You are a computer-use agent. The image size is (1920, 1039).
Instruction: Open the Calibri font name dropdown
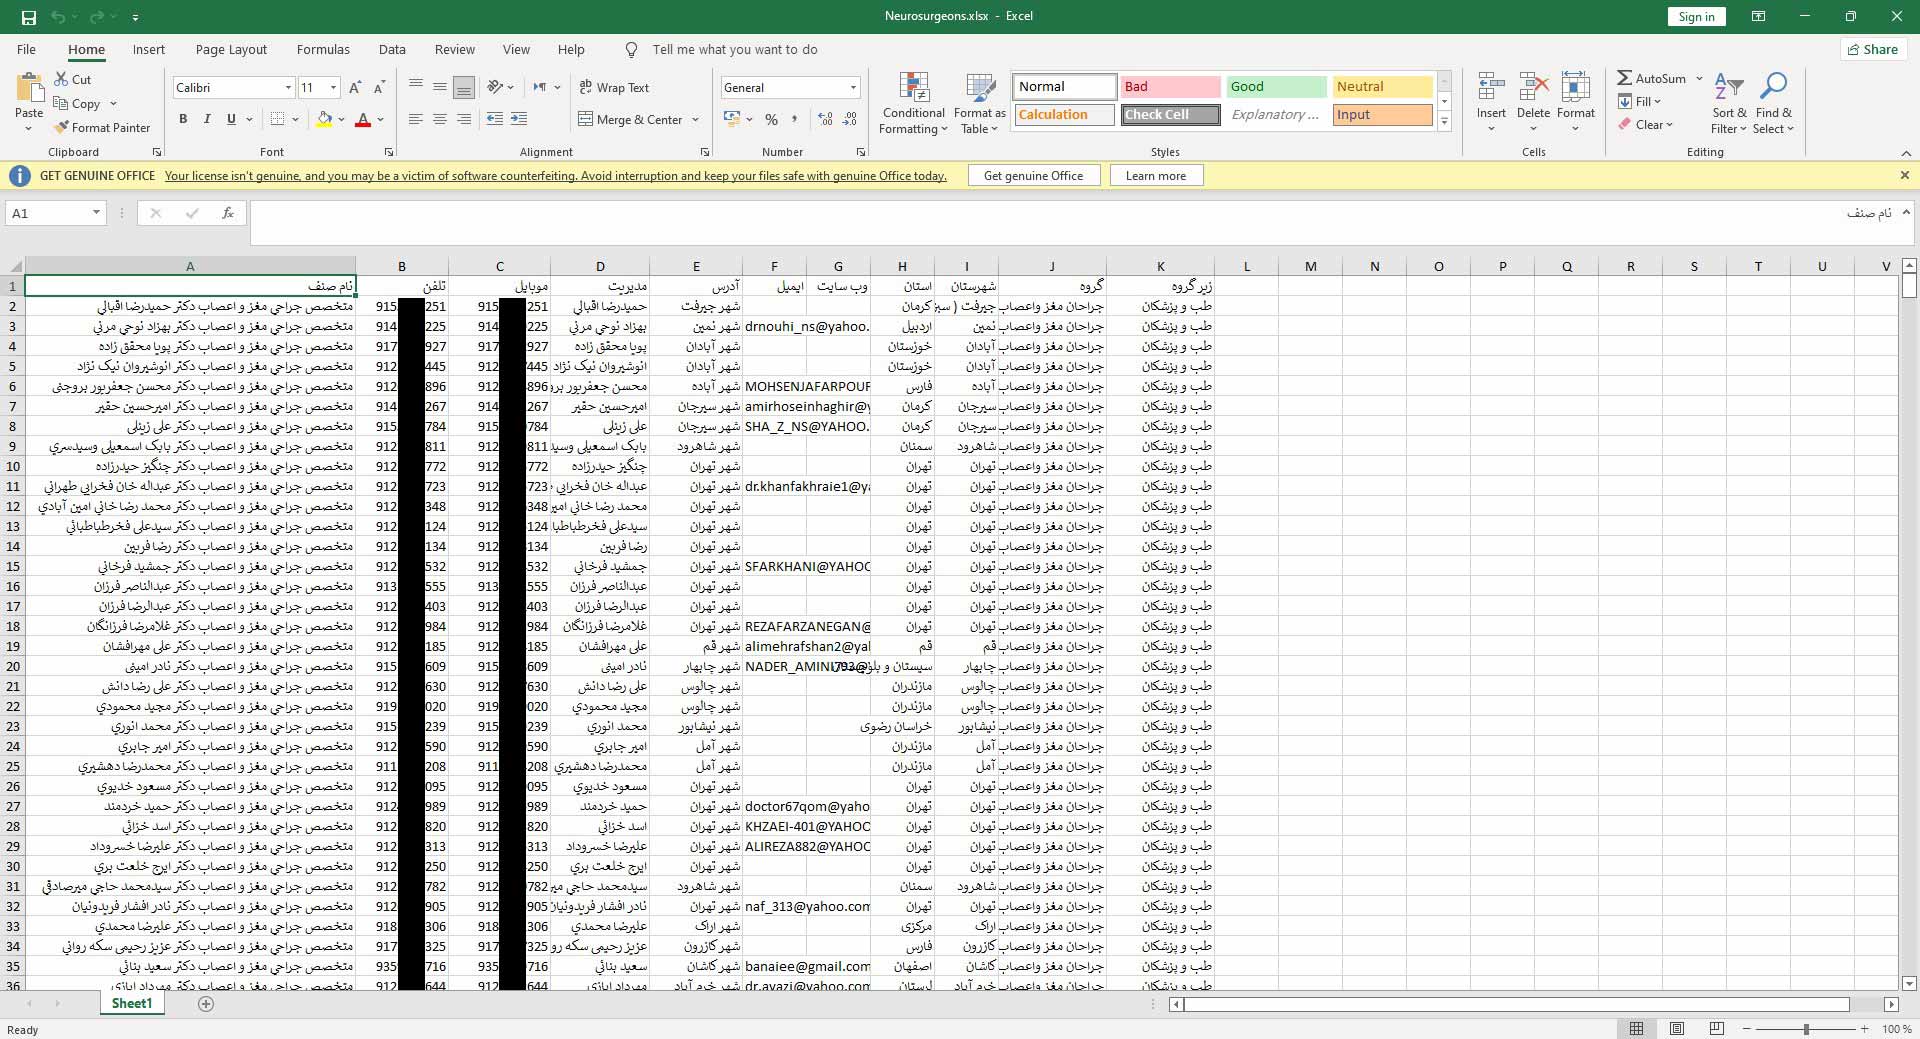coord(288,88)
